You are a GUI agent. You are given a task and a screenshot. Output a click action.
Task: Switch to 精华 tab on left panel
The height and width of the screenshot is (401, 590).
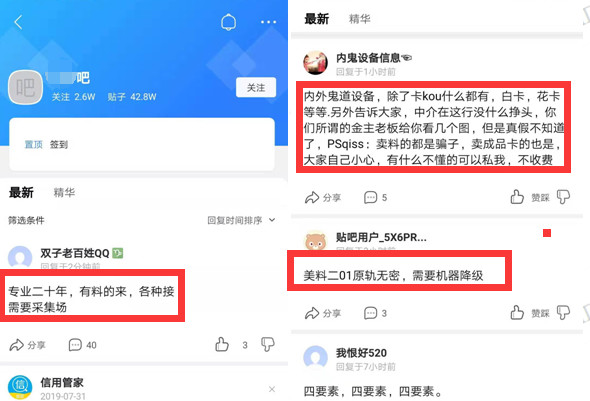click(x=64, y=193)
